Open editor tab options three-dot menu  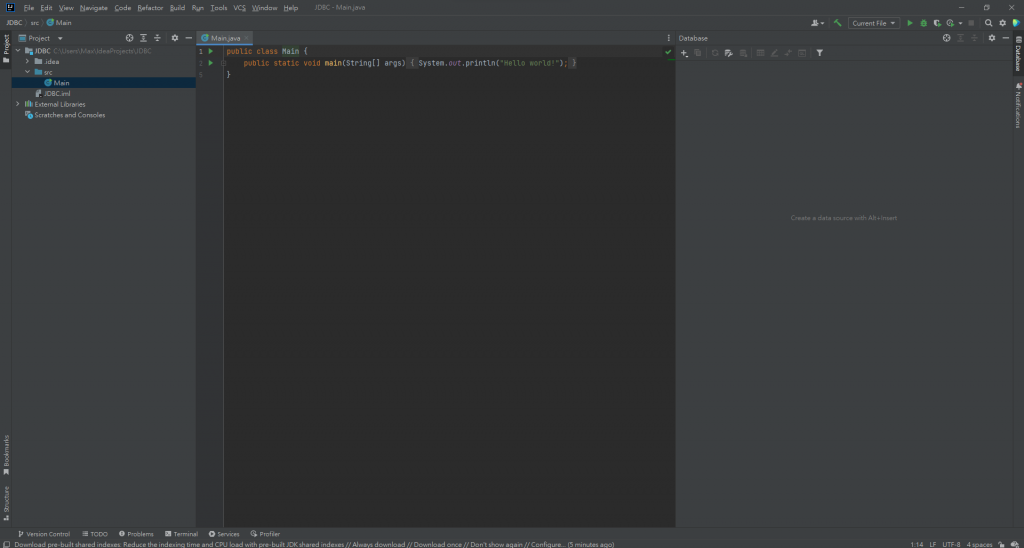click(668, 38)
